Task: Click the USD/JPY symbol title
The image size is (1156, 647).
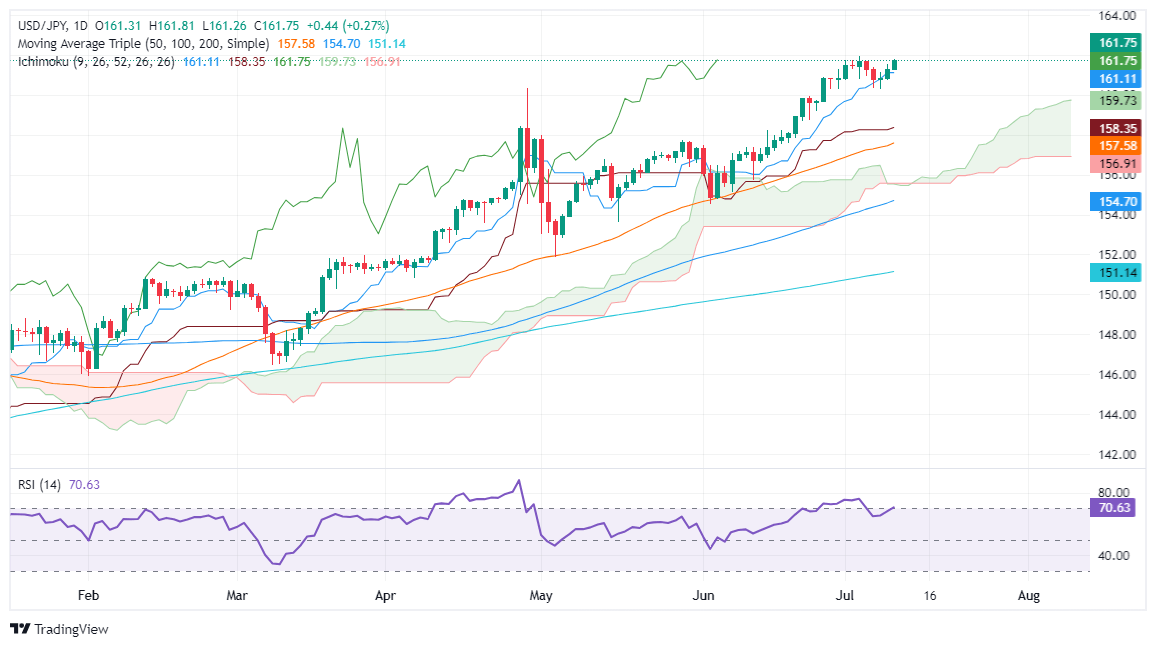Action: 41,26
